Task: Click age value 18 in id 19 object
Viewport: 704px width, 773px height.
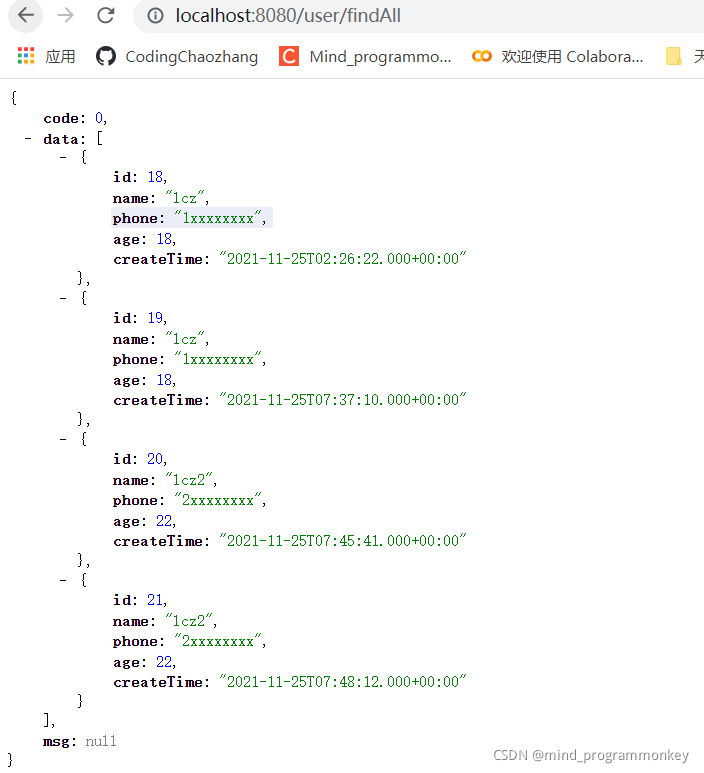Action: point(164,380)
